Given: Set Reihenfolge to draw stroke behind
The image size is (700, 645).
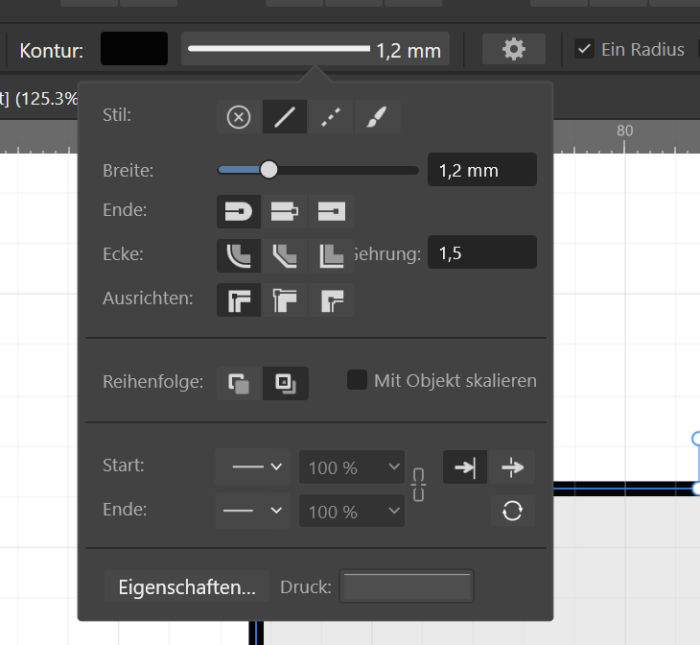Looking at the screenshot, I should [x=239, y=383].
